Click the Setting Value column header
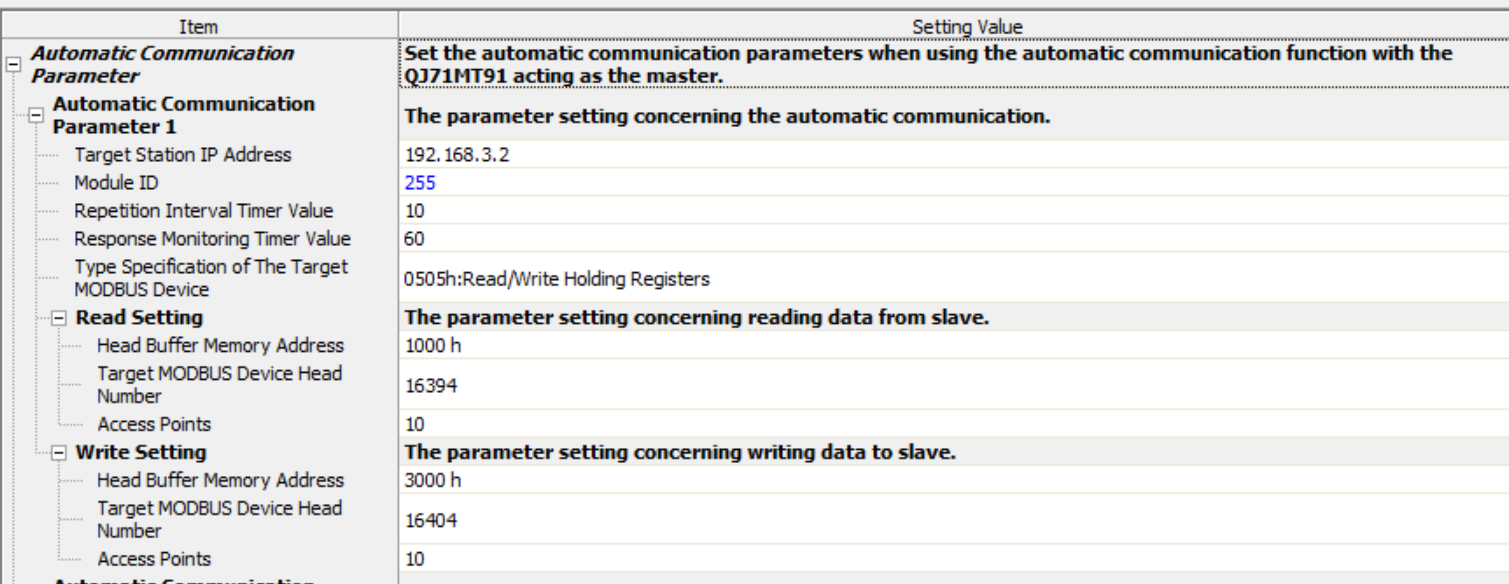 click(967, 27)
